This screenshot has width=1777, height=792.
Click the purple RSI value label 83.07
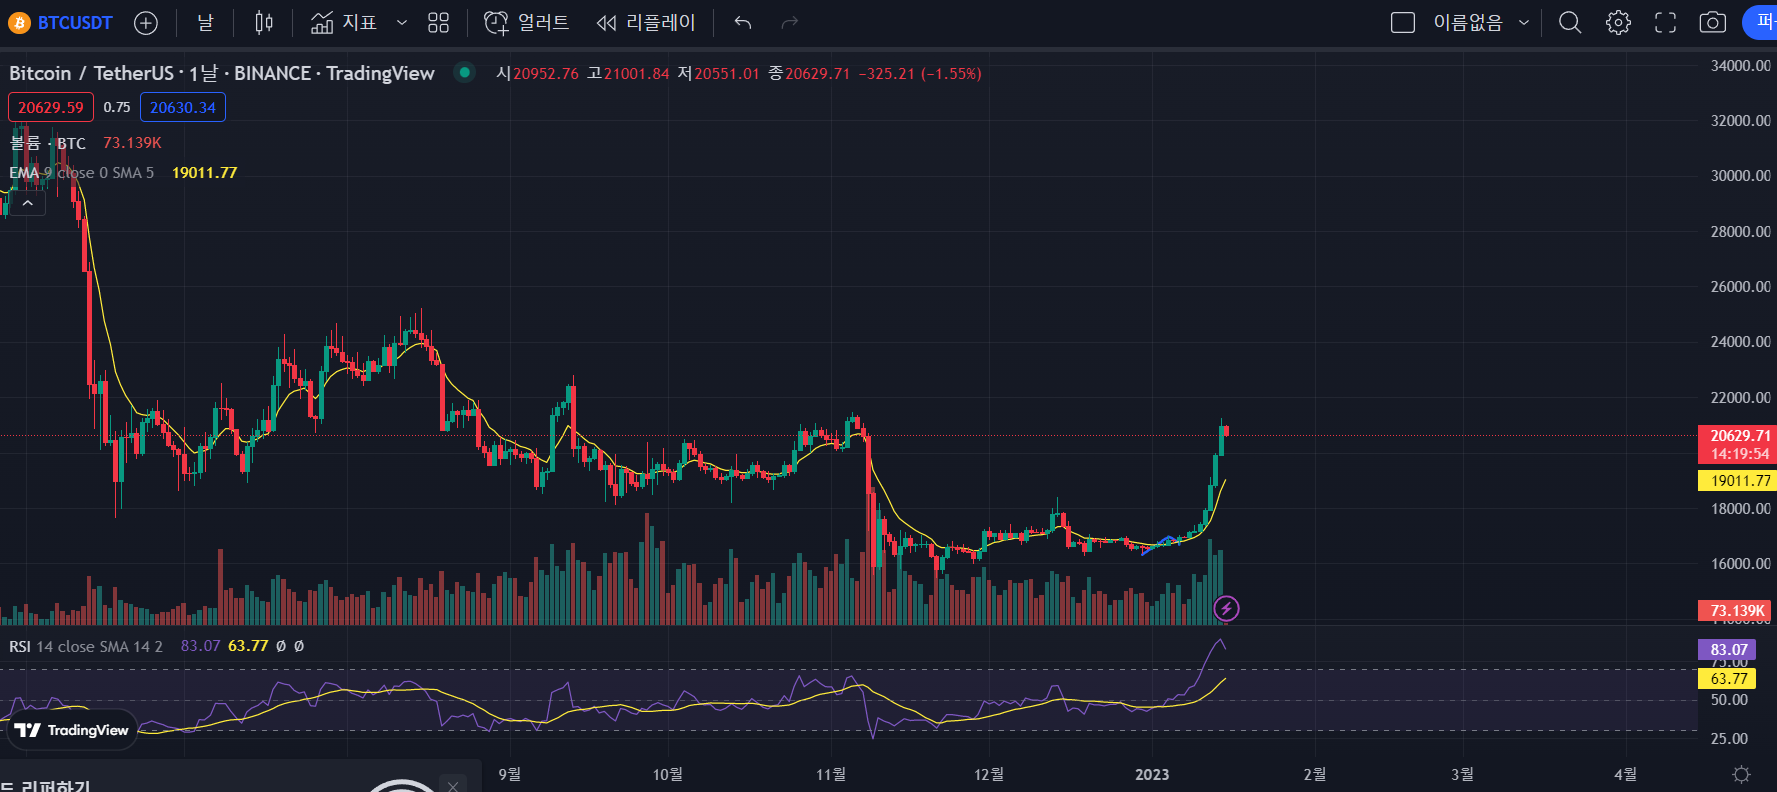1728,650
